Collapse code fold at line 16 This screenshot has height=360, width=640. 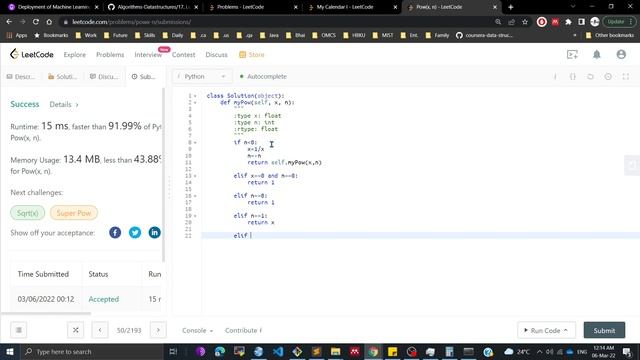(x=195, y=196)
